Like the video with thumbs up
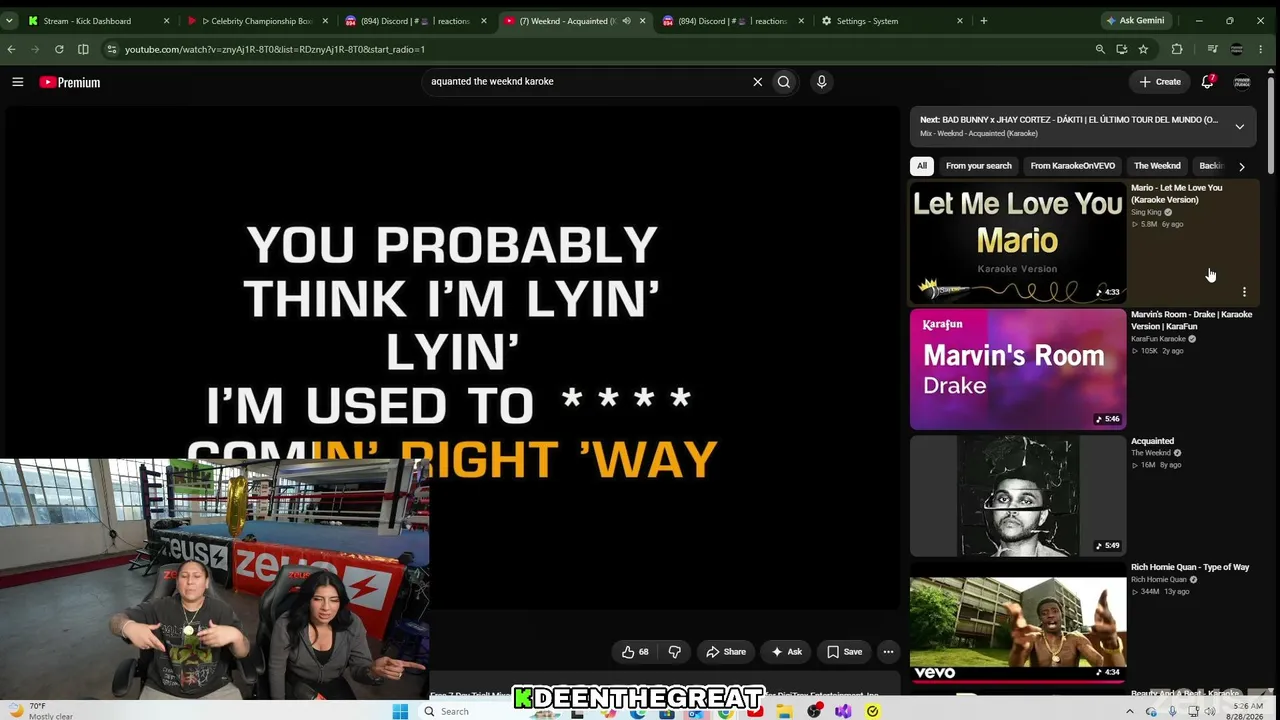Viewport: 1280px width, 720px height. pos(635,652)
